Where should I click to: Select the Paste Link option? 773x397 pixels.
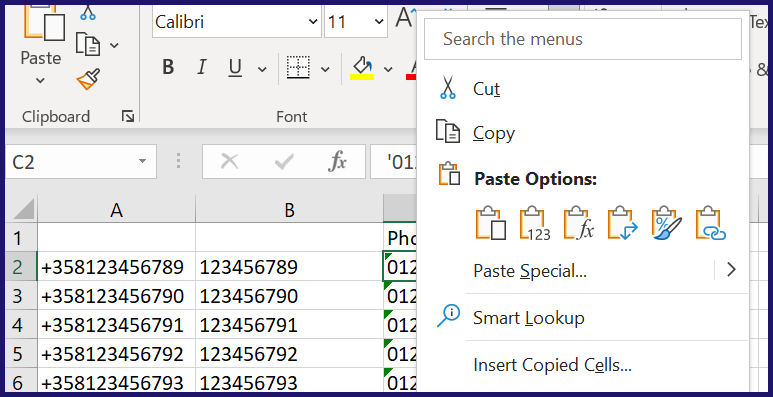(710, 224)
